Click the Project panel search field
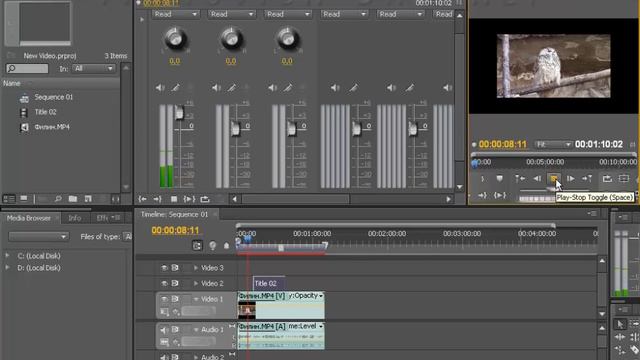 pos(27,69)
